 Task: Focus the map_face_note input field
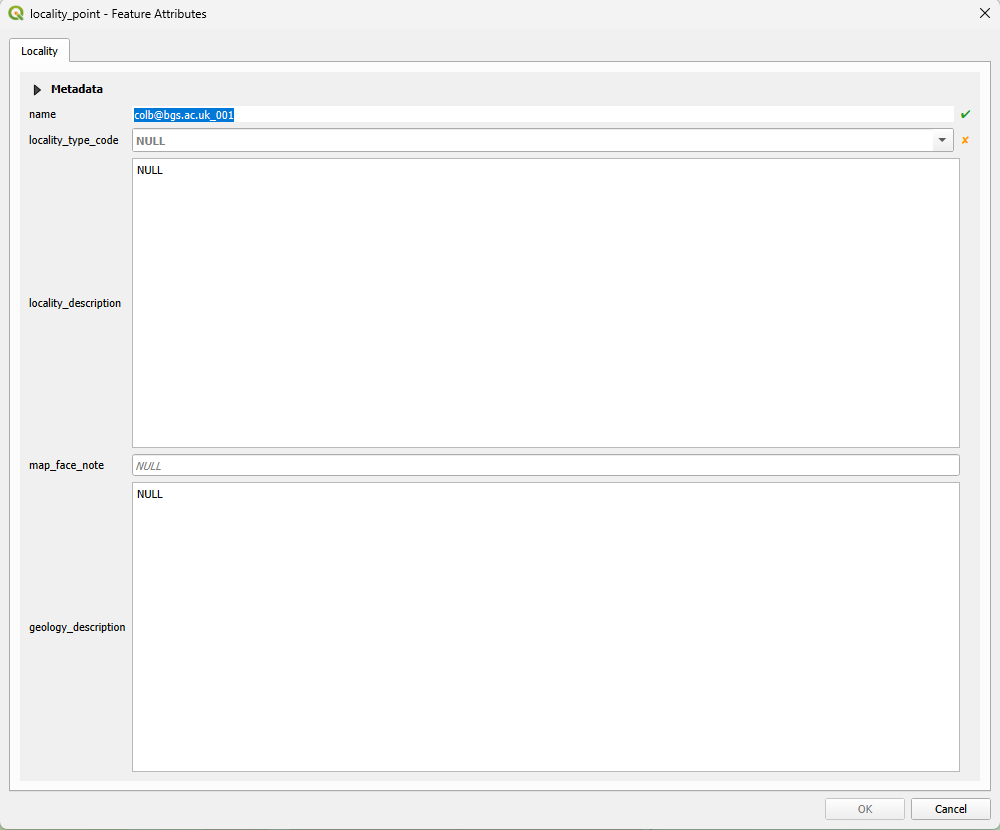pyautogui.click(x=546, y=465)
